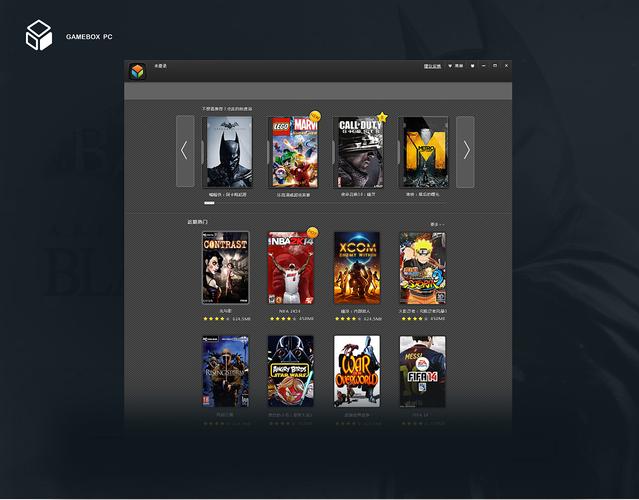Click the star rating under NBA 2K14
The height and width of the screenshot is (500, 639).
(x=283, y=319)
